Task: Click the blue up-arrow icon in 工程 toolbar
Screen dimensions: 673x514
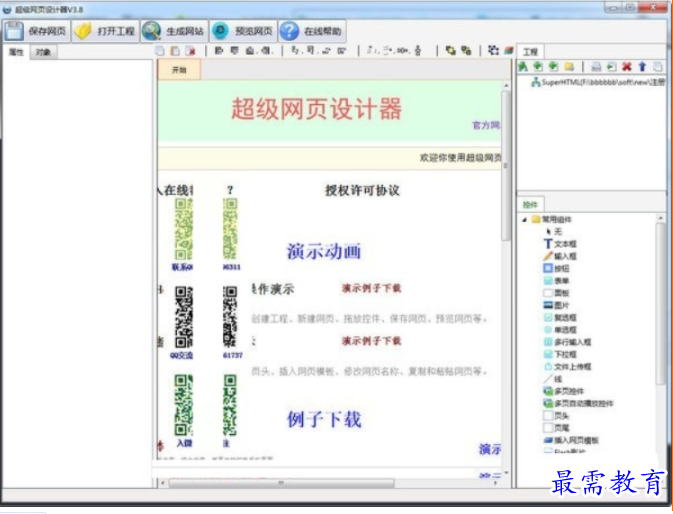Action: click(642, 67)
